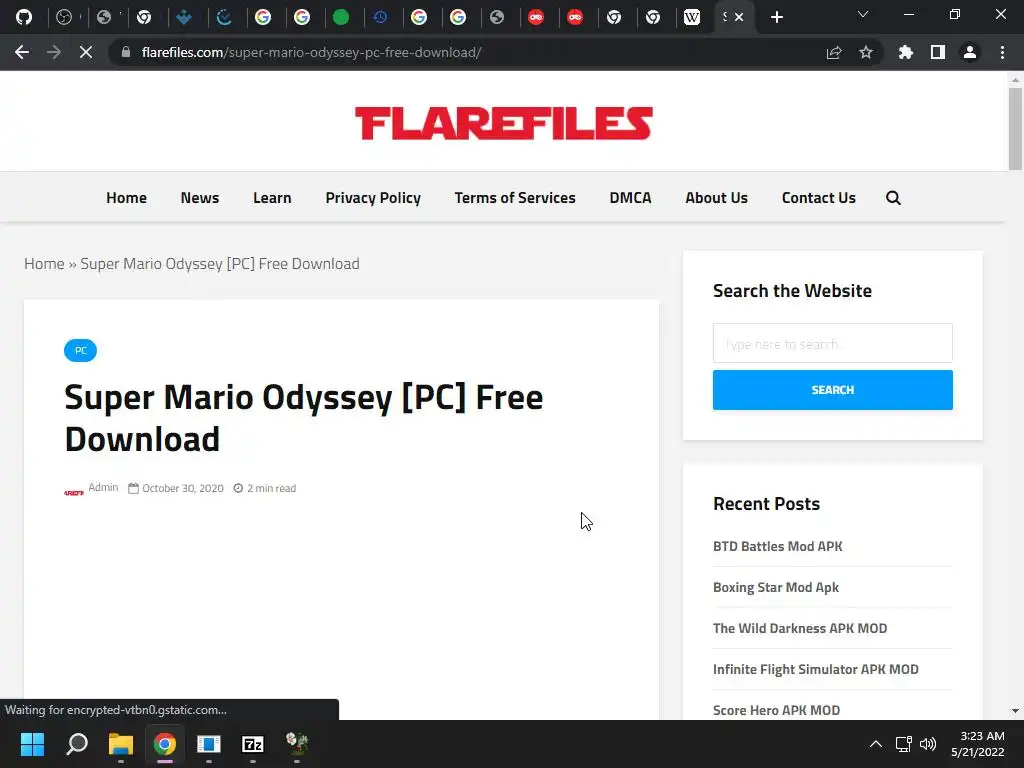This screenshot has width=1024, height=768.
Task: Open the Chrome profile icon
Action: coord(970,52)
